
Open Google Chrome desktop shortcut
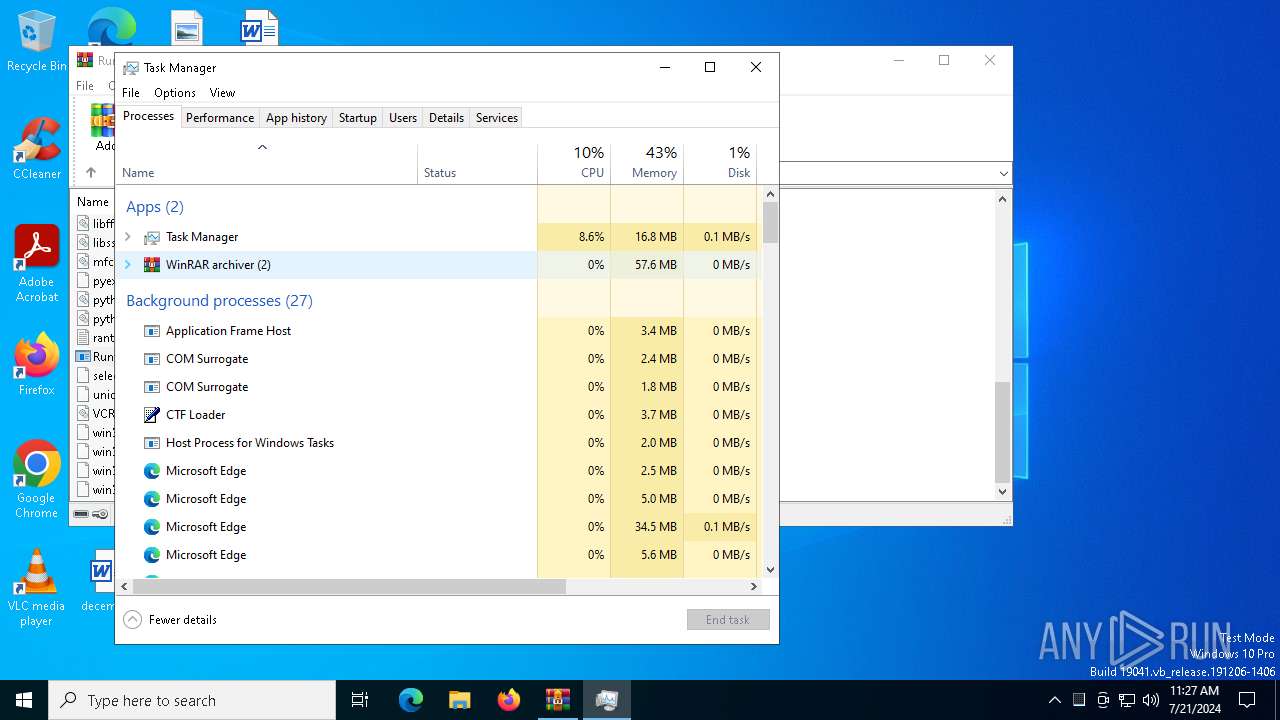(37, 480)
